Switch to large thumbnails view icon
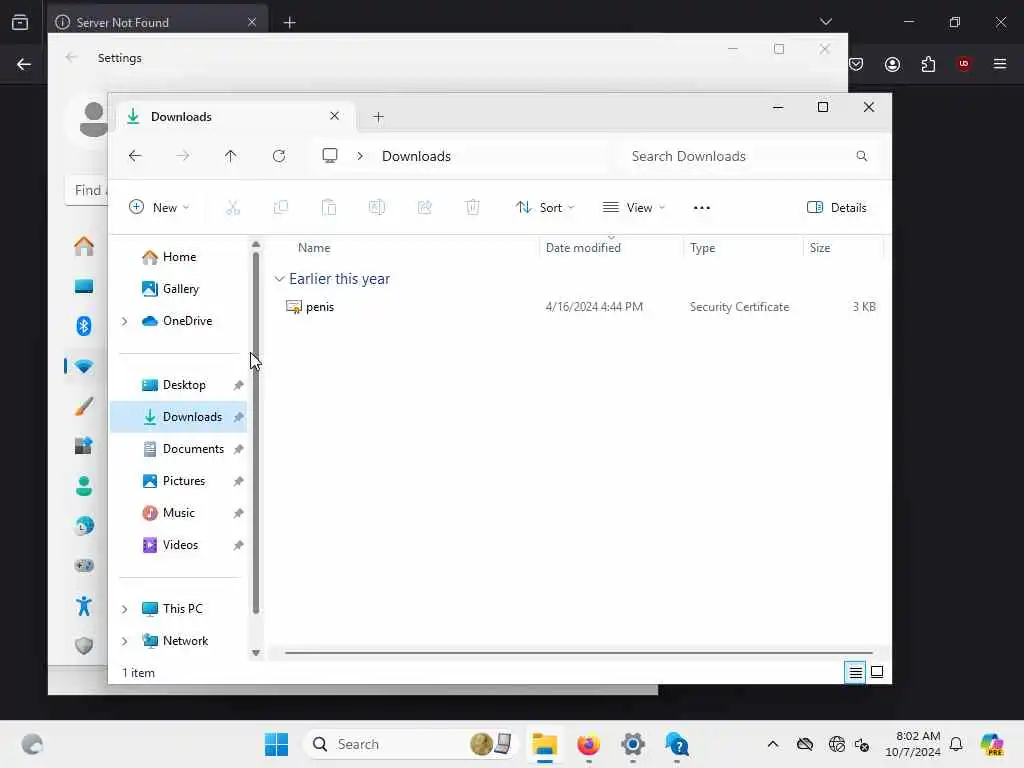 [x=877, y=672]
